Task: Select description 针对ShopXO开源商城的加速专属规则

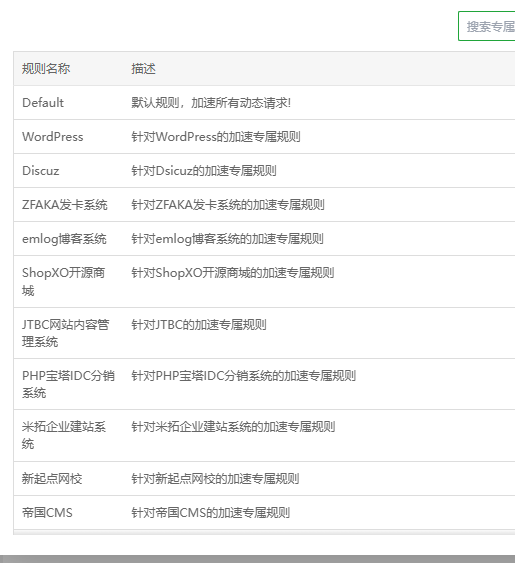Action: coord(233,273)
